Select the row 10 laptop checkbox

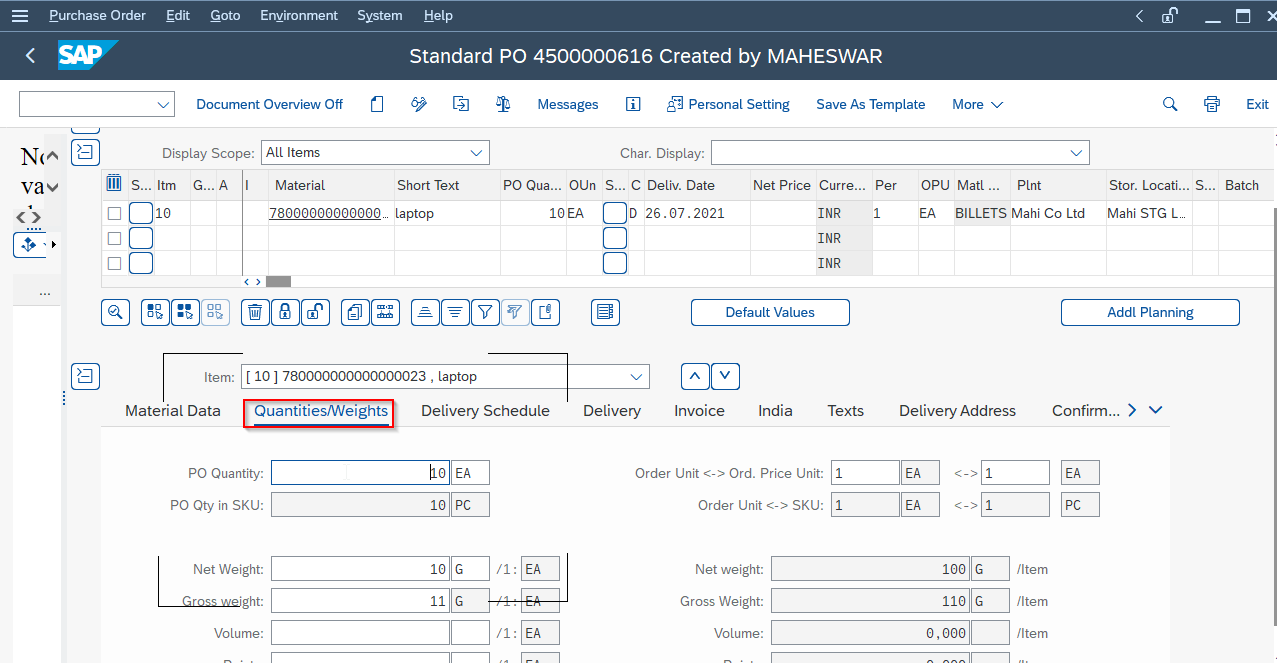coord(114,213)
